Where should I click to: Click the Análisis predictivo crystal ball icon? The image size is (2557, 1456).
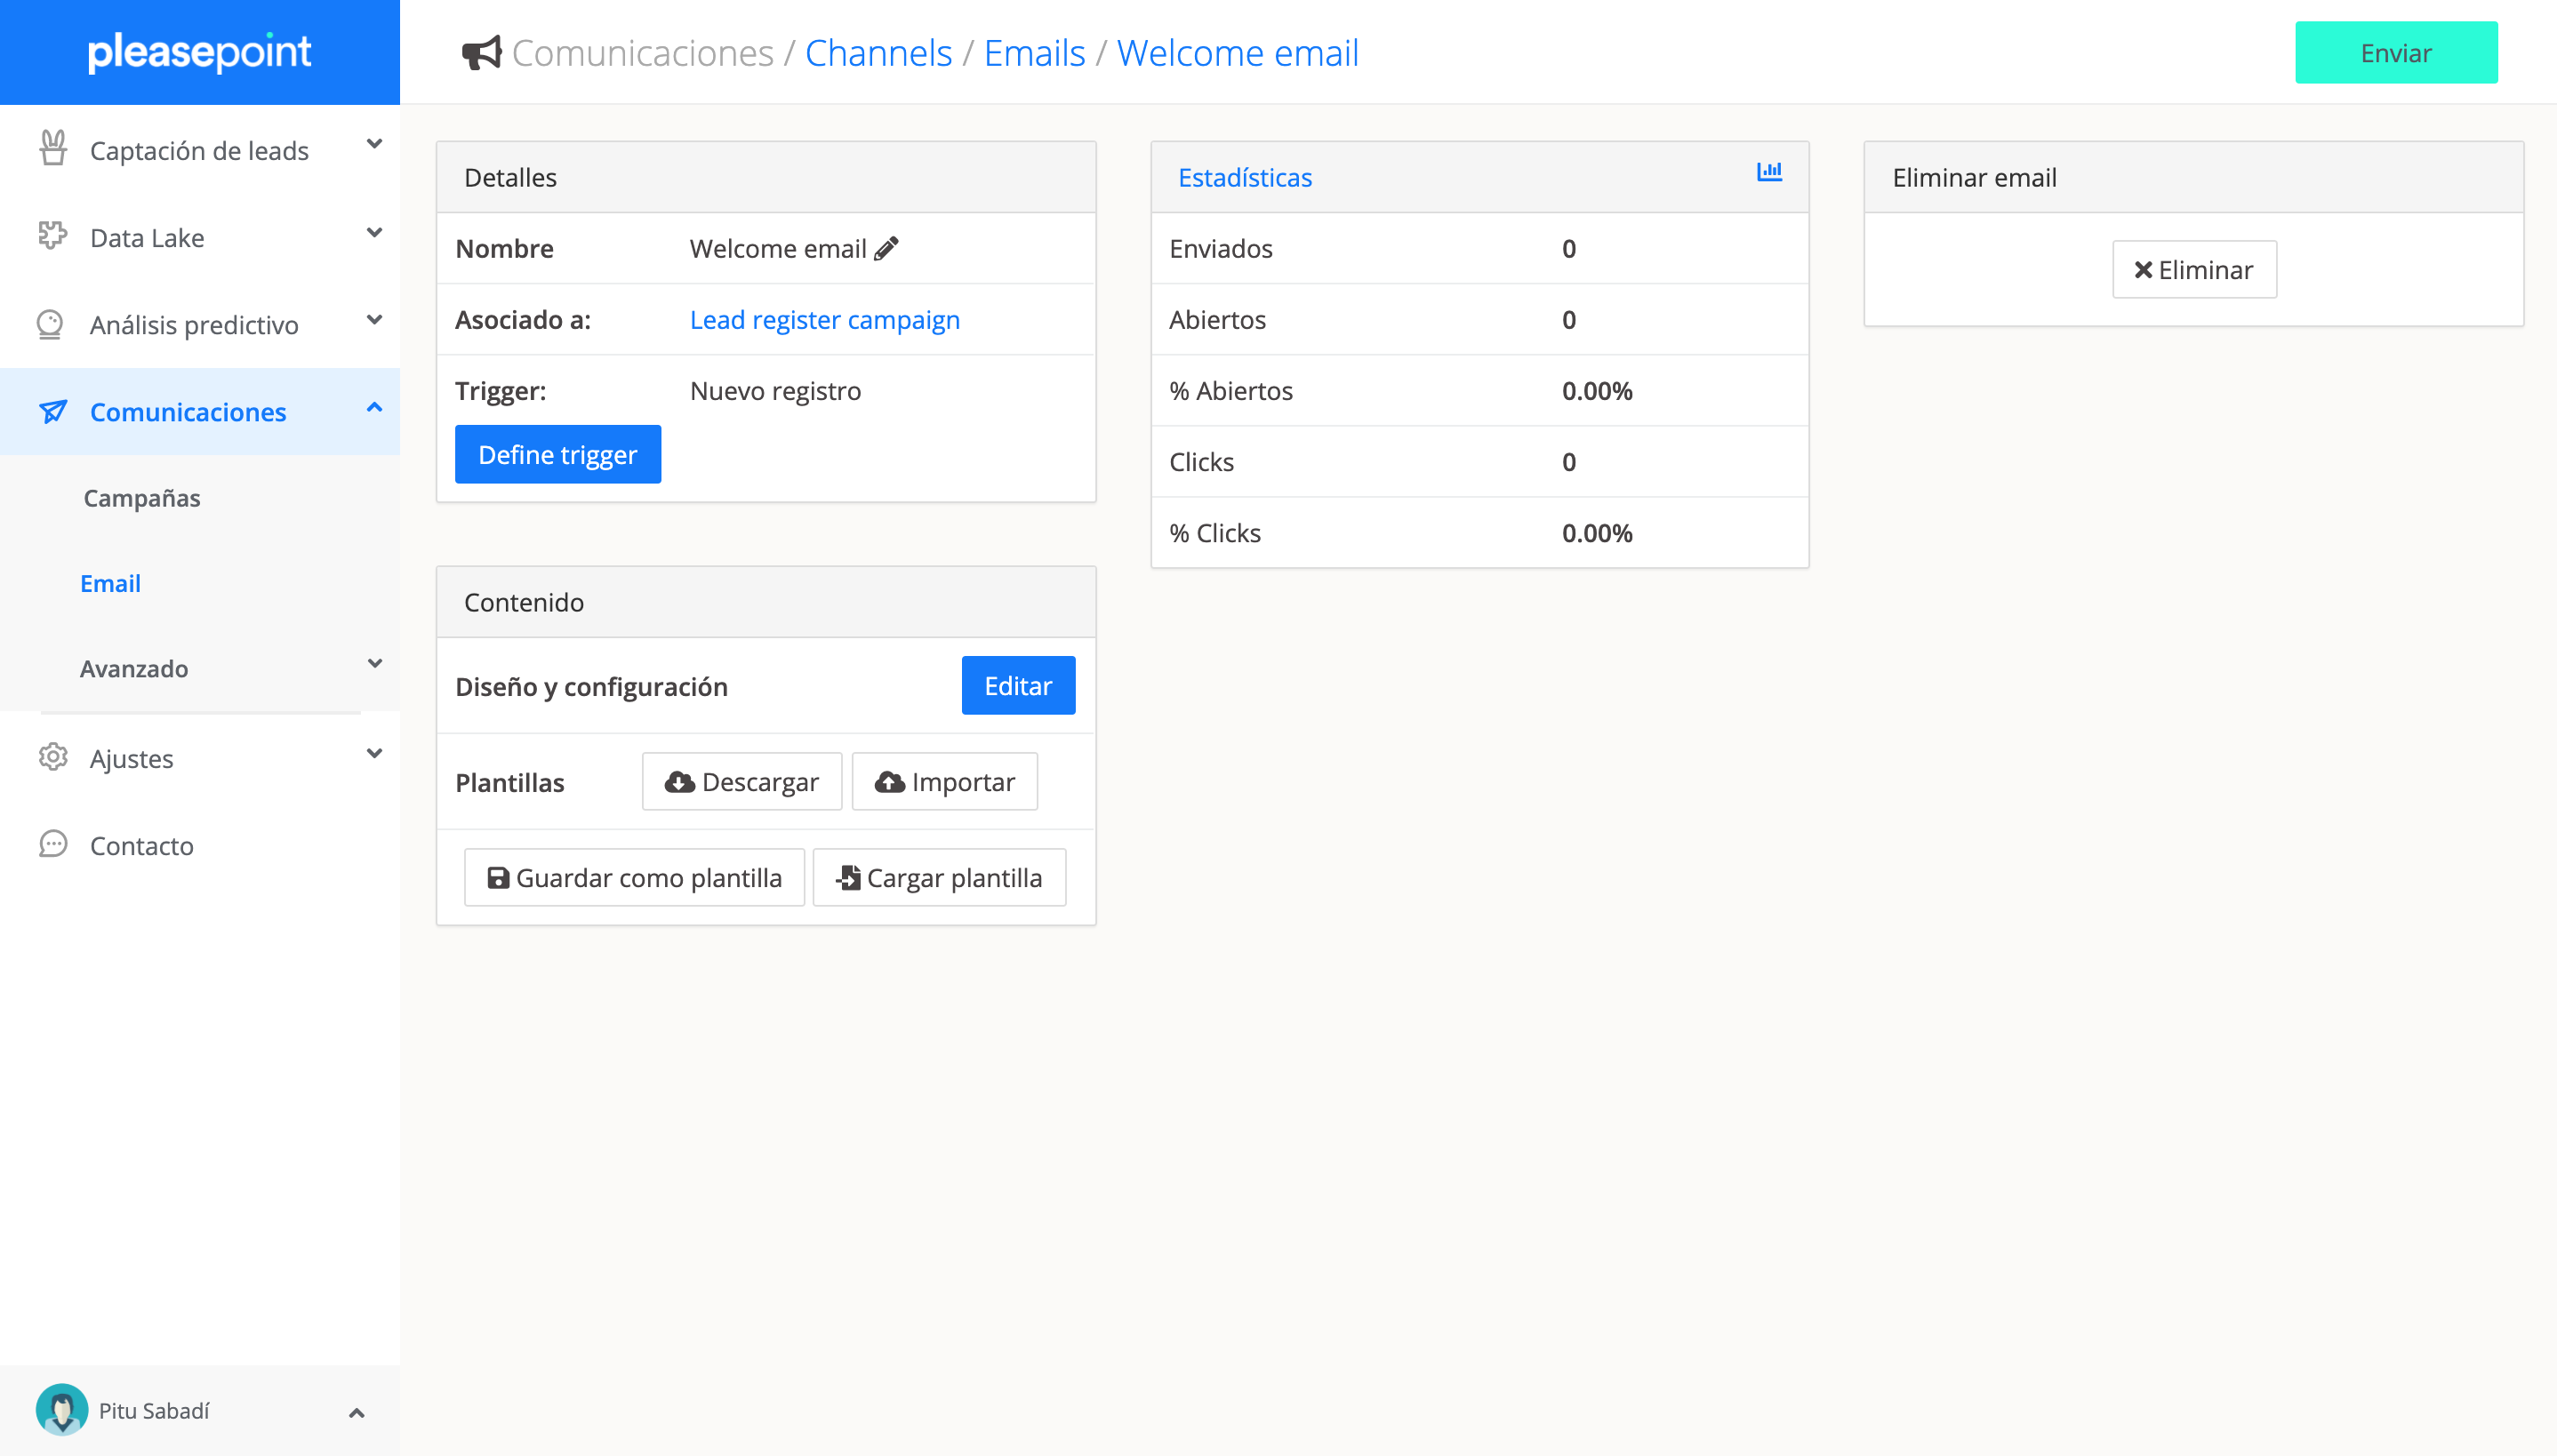(x=50, y=324)
